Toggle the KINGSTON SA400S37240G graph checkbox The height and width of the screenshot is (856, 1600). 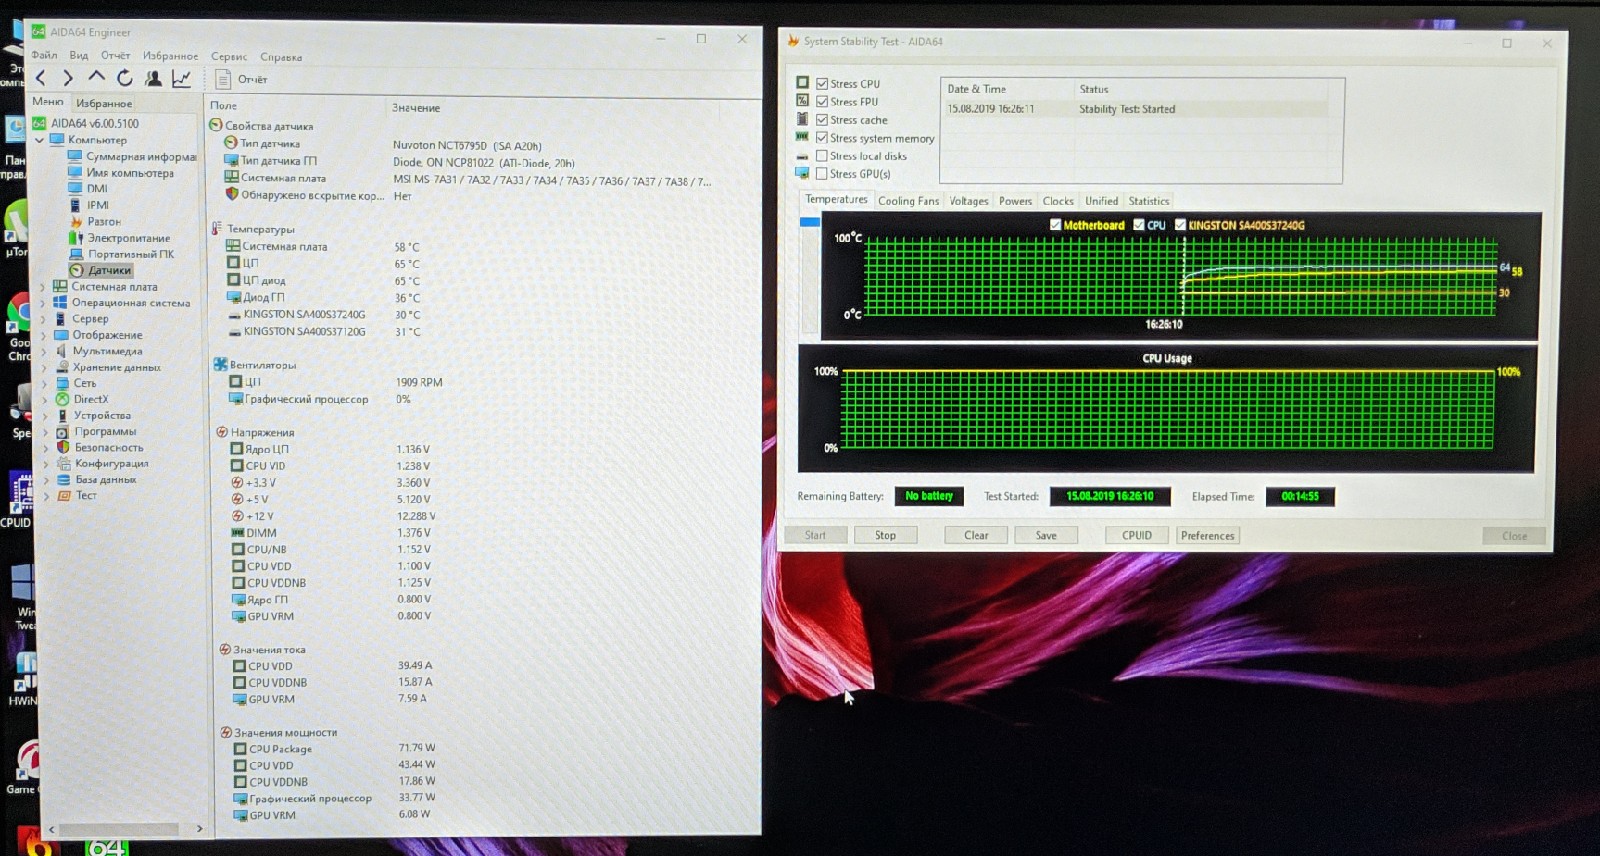click(x=1180, y=225)
